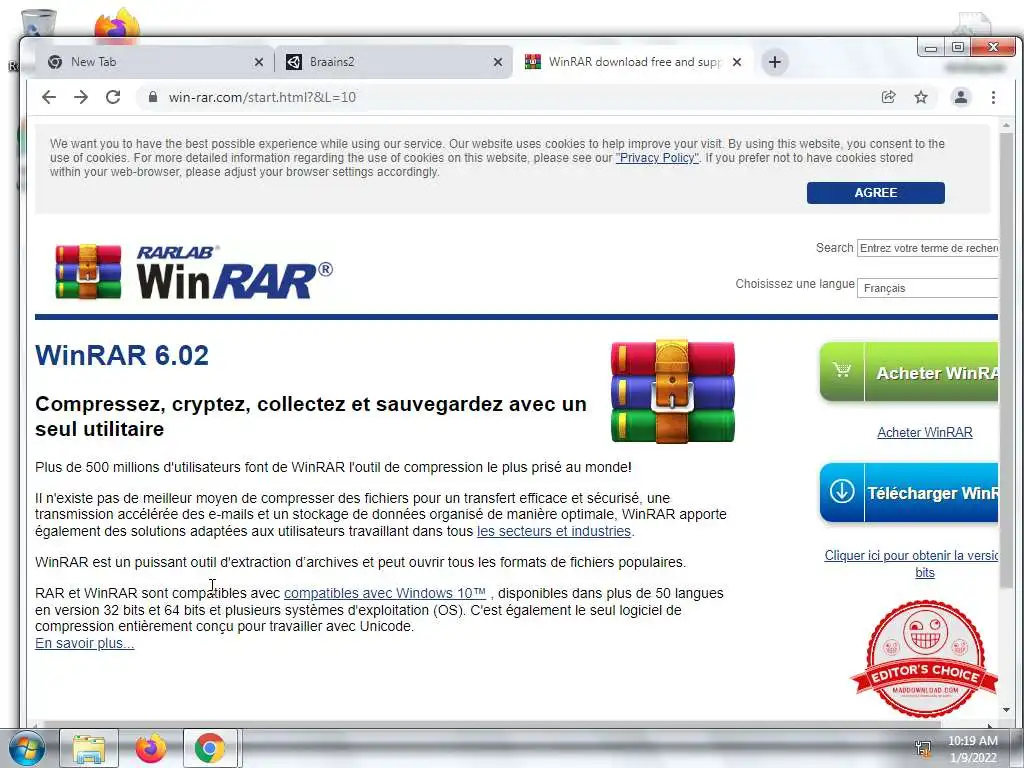Screen dimensions: 1024x768
Task: Bookmark this page with the star icon
Action: click(x=921, y=97)
